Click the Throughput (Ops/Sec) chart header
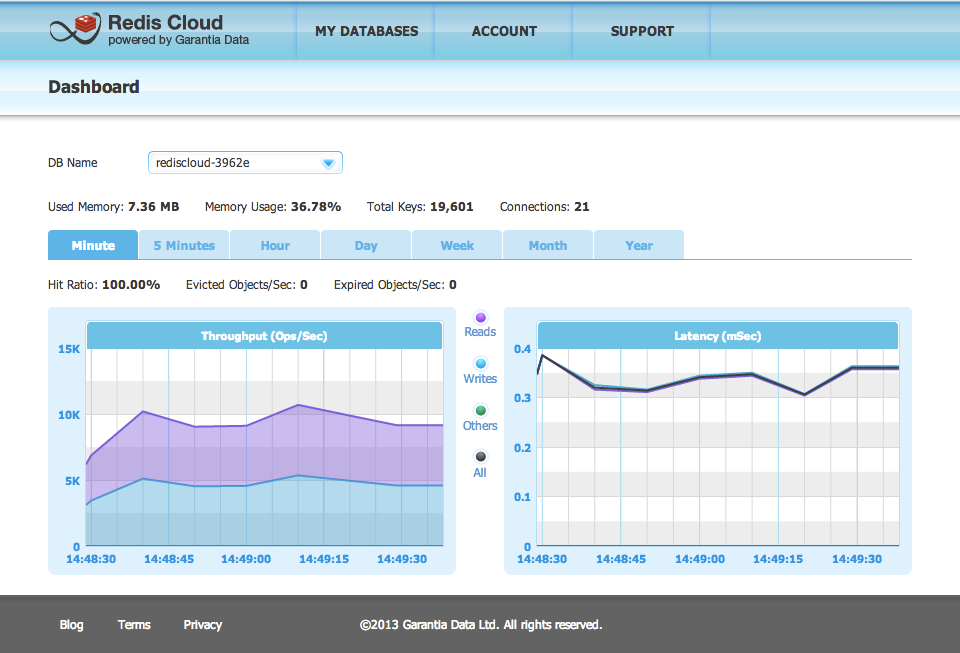960x653 pixels. tap(264, 336)
